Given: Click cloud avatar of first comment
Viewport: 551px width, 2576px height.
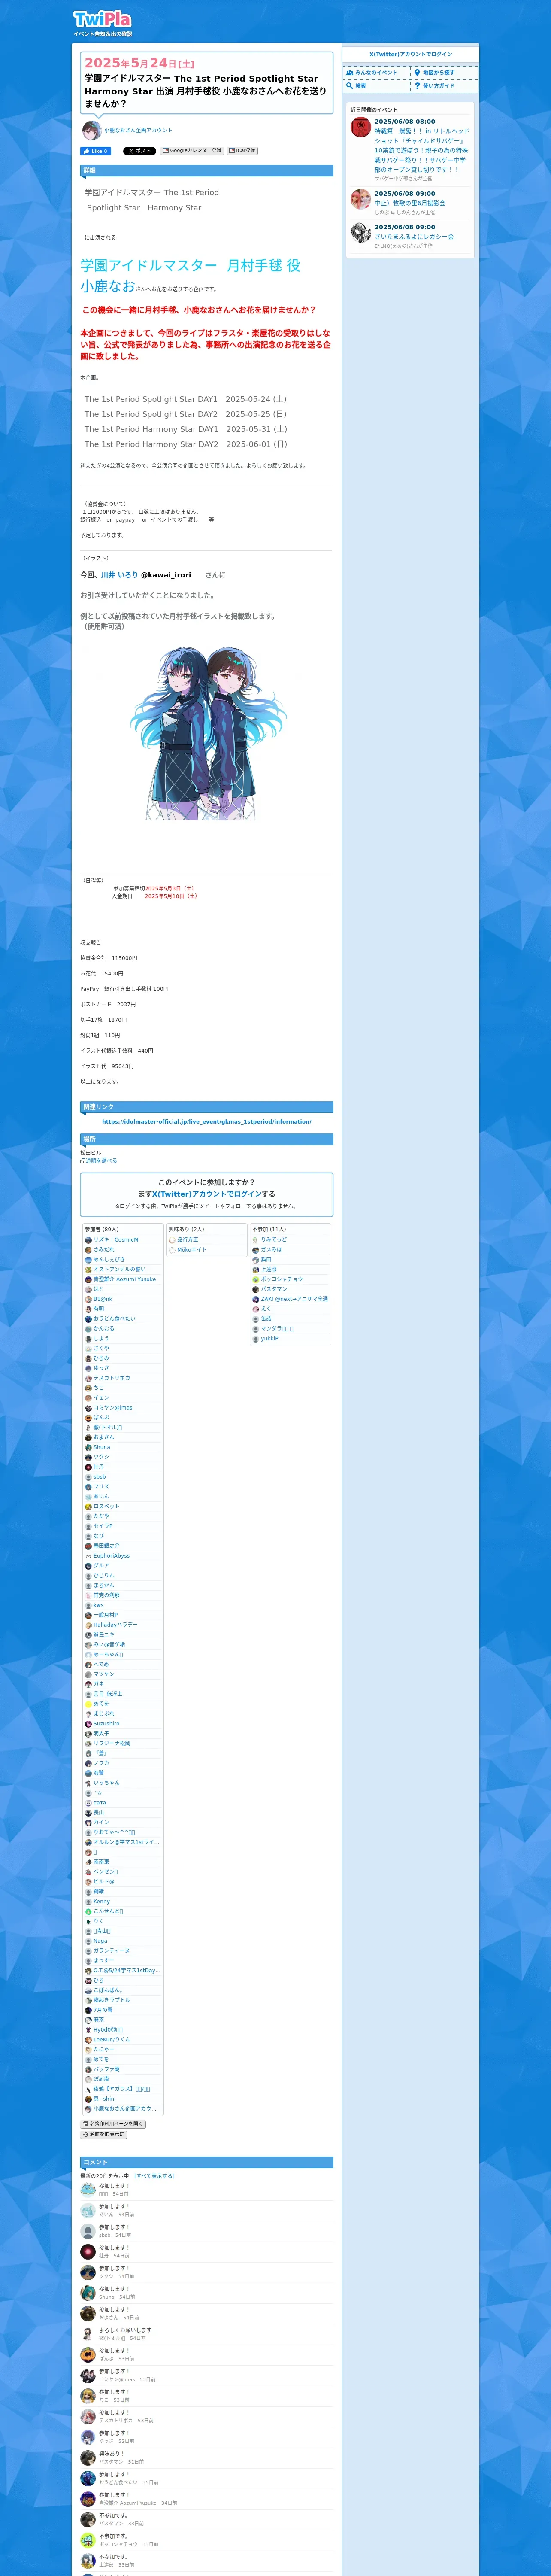Looking at the screenshot, I should click(88, 2190).
